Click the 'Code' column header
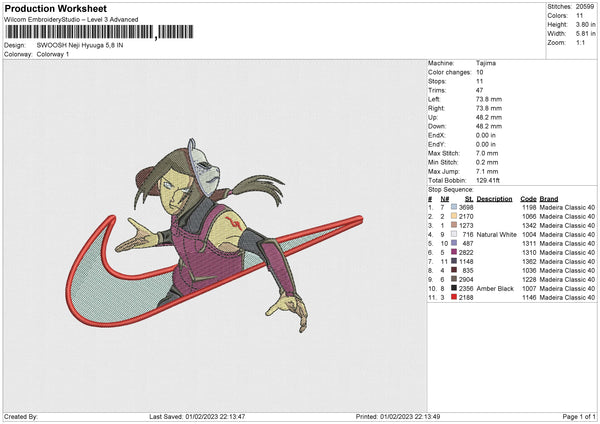 click(528, 199)
